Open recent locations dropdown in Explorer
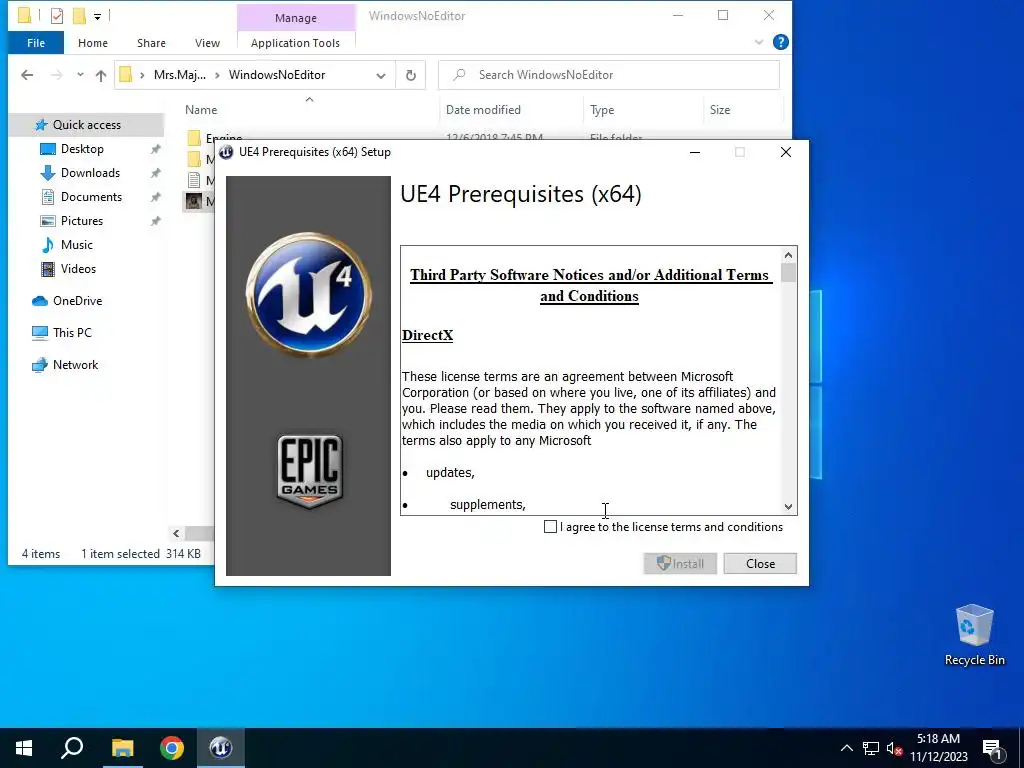 80,75
